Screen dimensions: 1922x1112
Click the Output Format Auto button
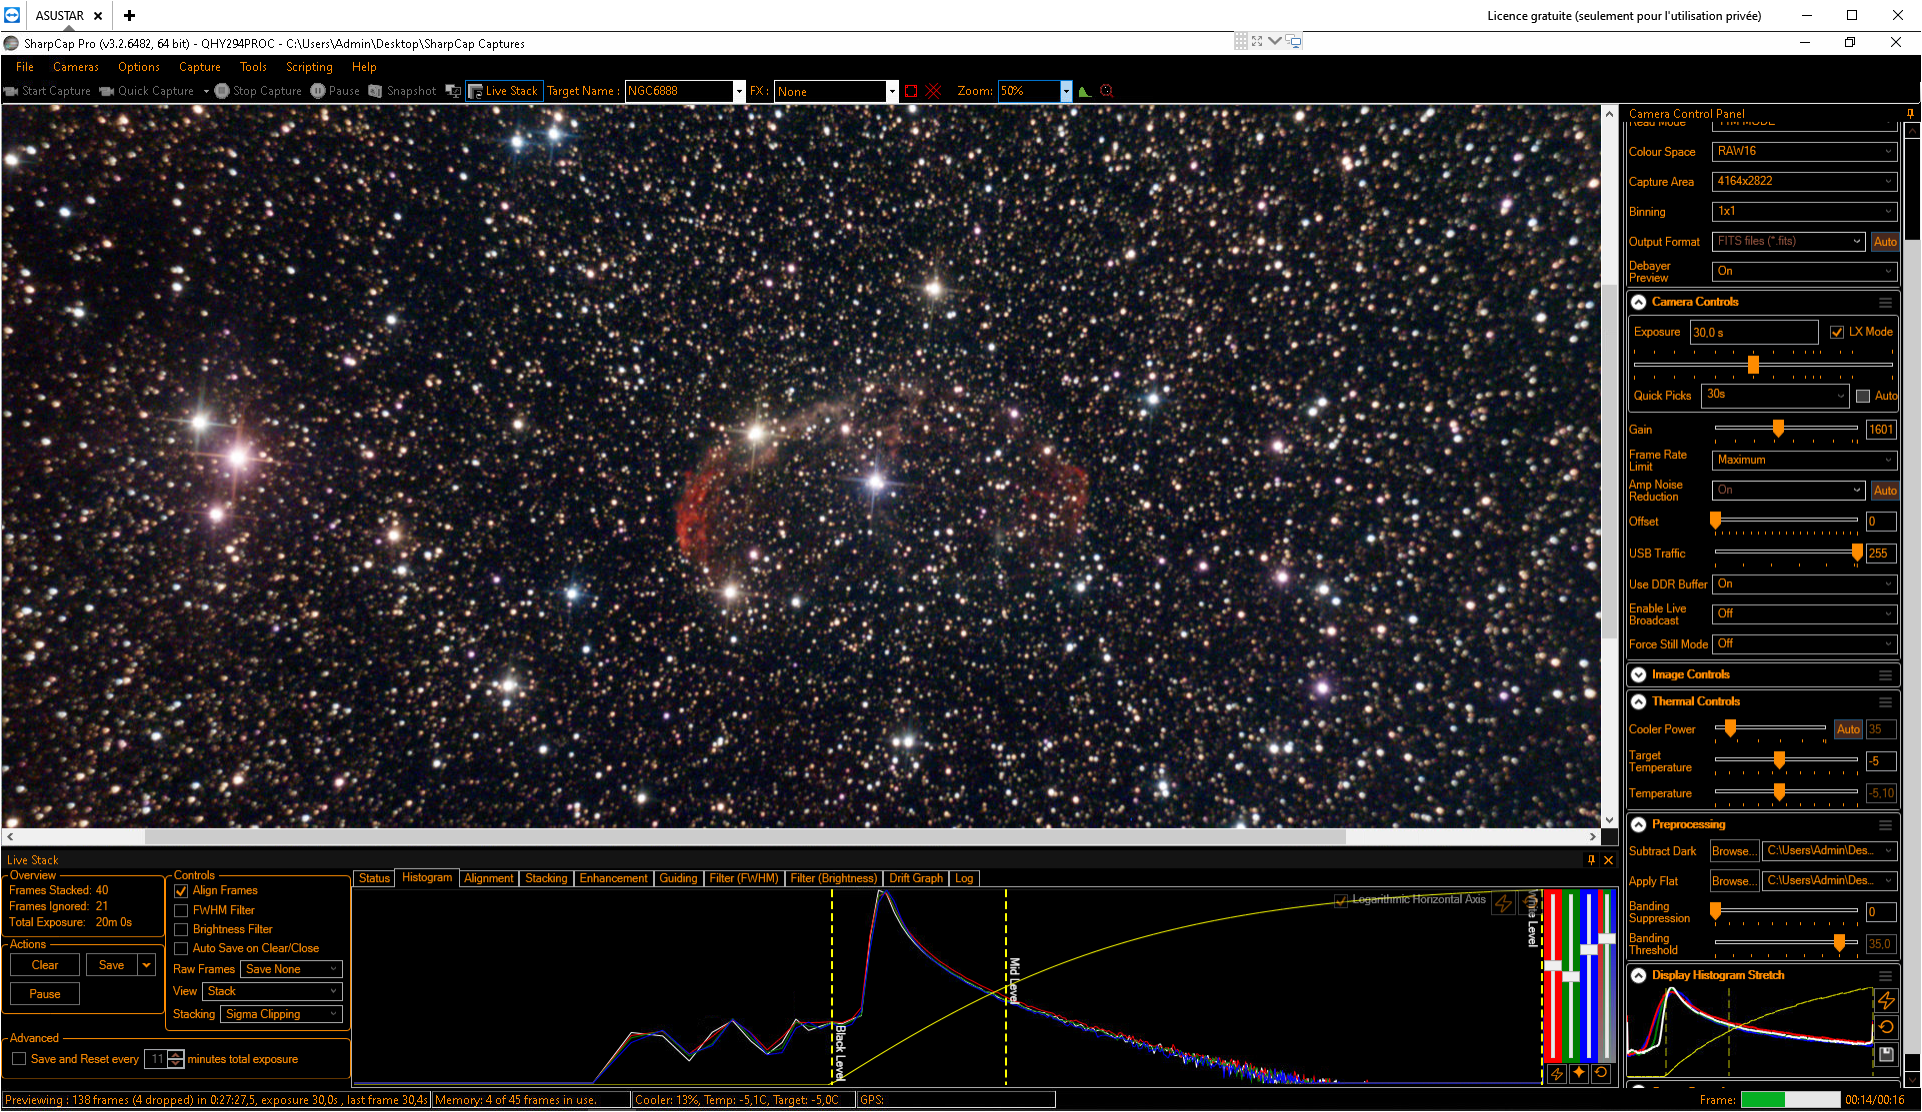1885,242
